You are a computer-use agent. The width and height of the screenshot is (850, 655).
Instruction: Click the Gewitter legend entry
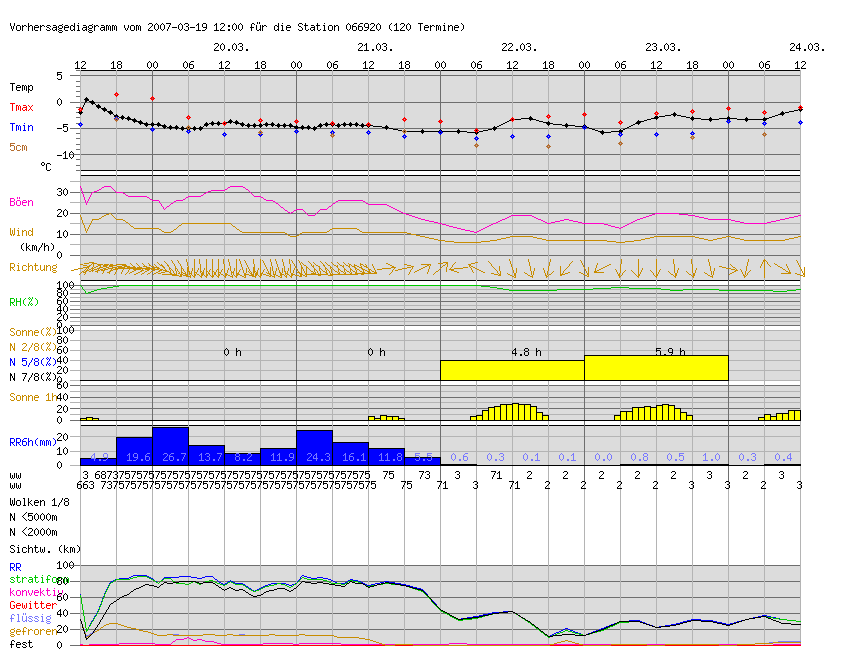pos(33,605)
